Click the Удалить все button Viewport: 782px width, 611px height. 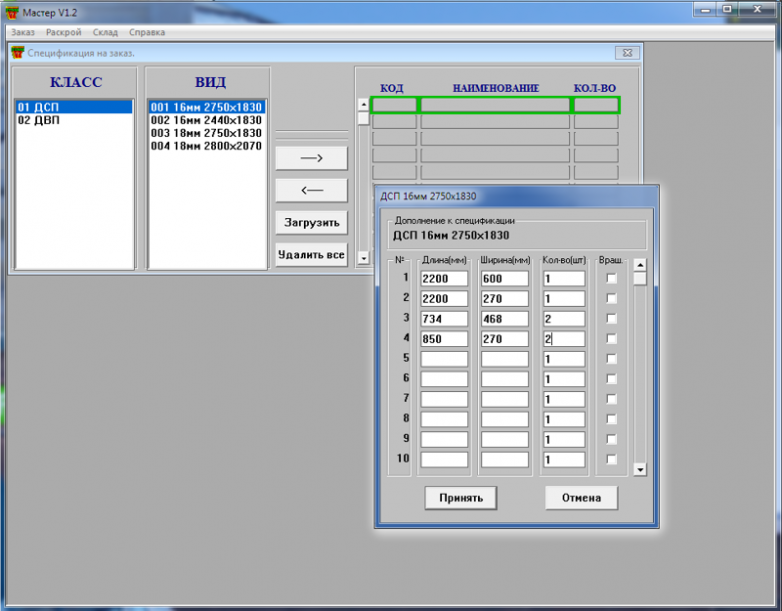311,255
